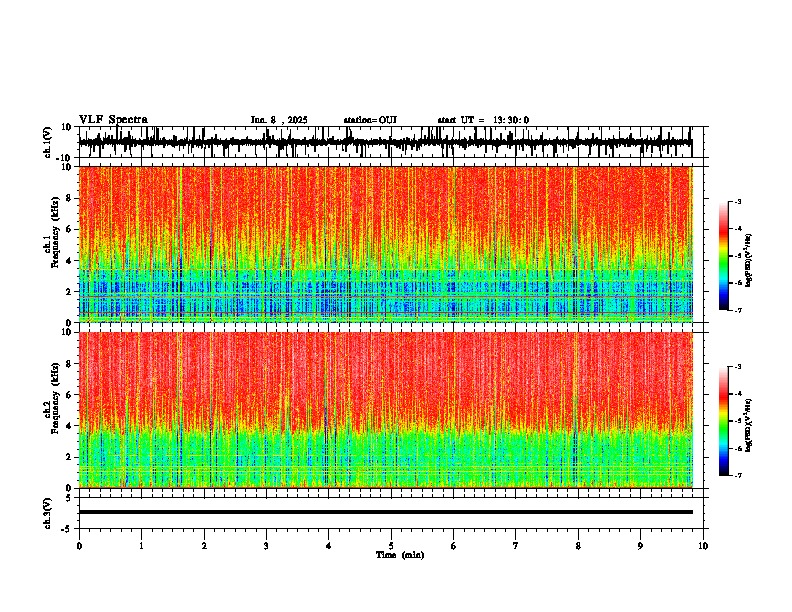Select the "start UT = 13:30: 0" label

(483, 120)
